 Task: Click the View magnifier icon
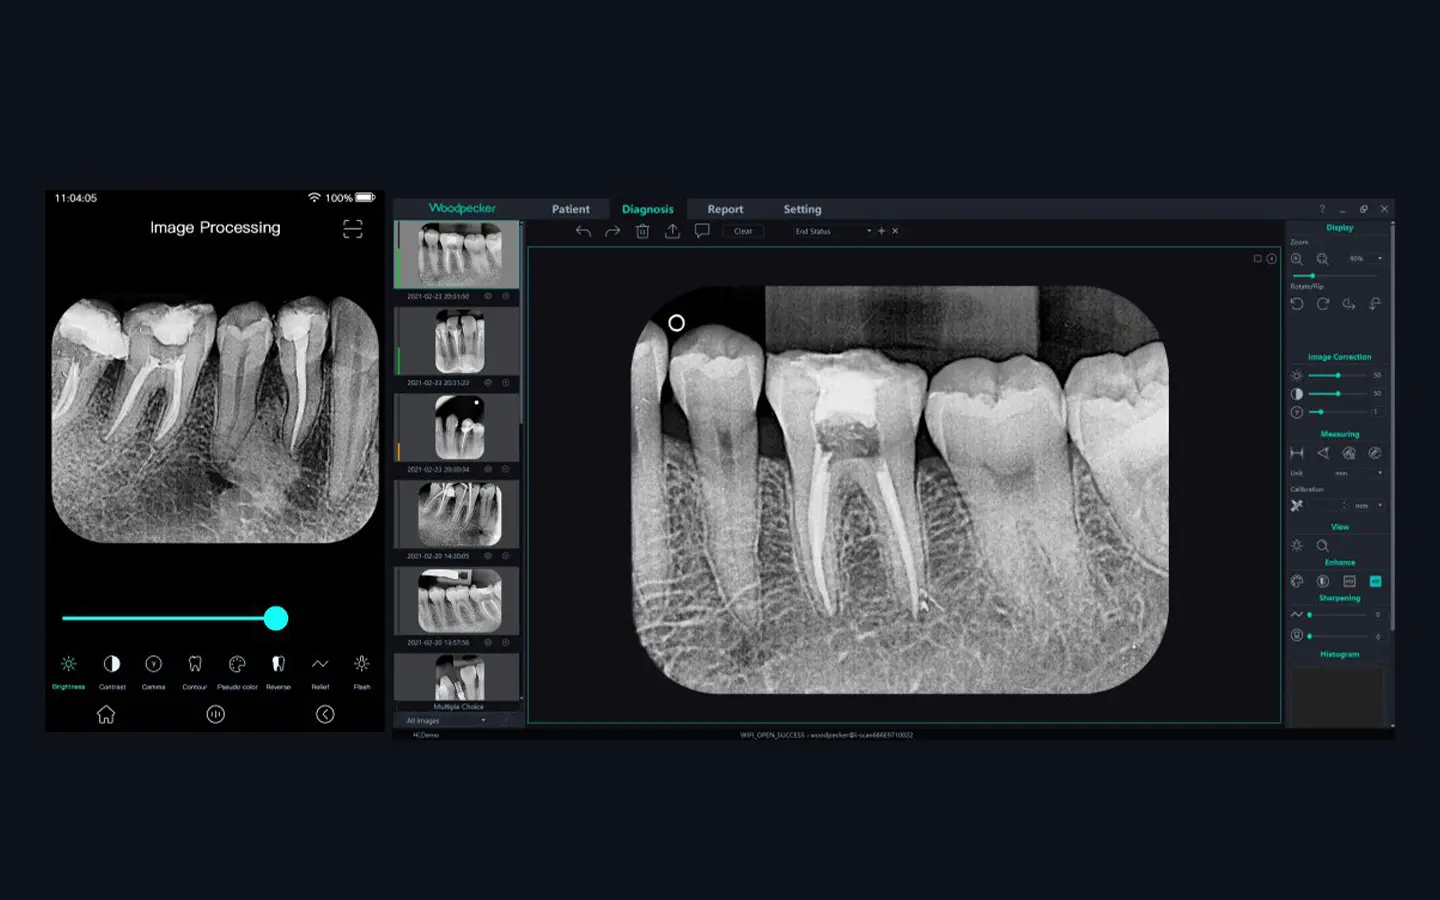1323,546
